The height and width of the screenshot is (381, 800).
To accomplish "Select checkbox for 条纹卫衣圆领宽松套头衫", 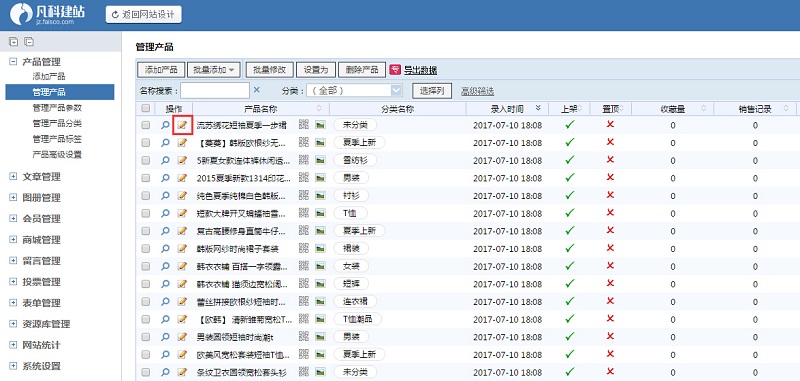I will pyautogui.click(x=146, y=372).
